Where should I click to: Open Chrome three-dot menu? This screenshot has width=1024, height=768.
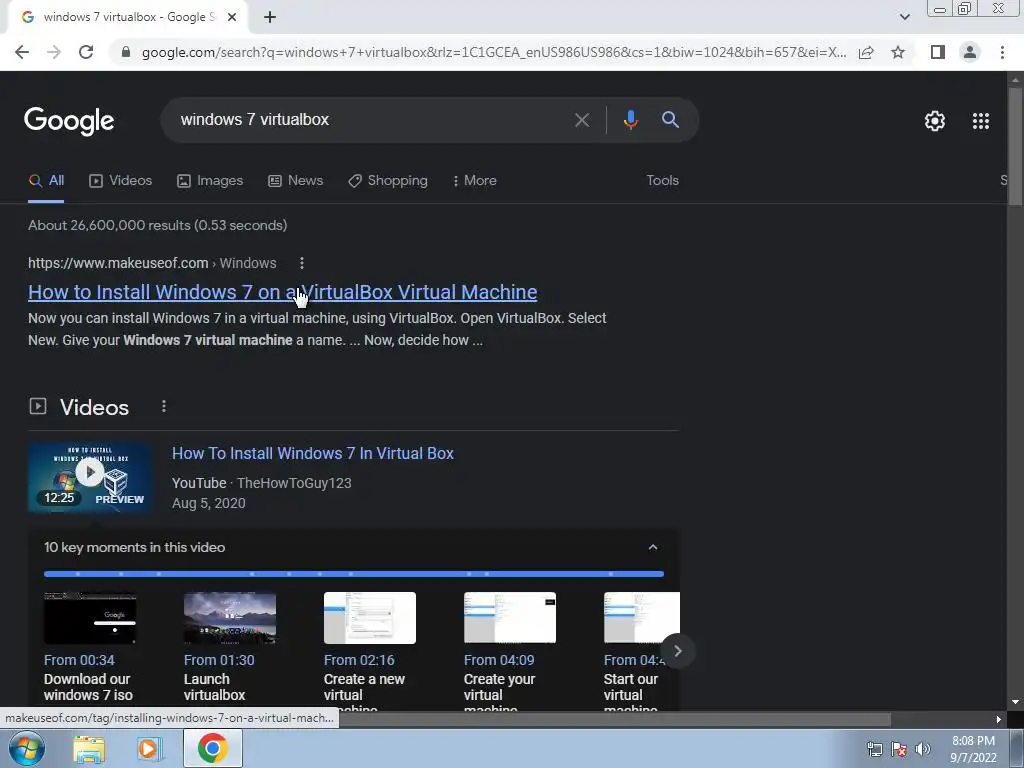click(1002, 52)
